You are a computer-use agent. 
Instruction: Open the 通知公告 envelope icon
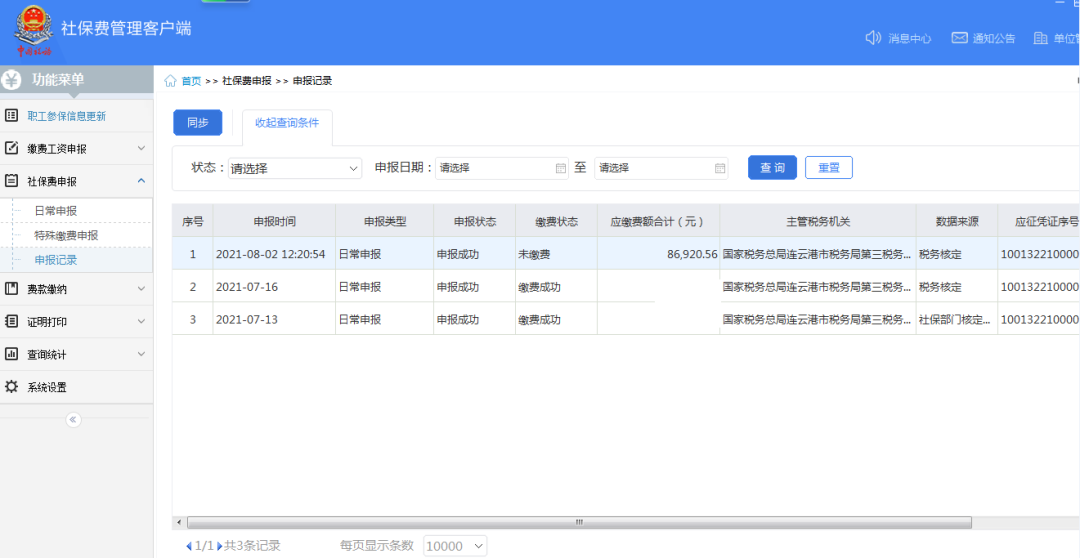(x=959, y=38)
